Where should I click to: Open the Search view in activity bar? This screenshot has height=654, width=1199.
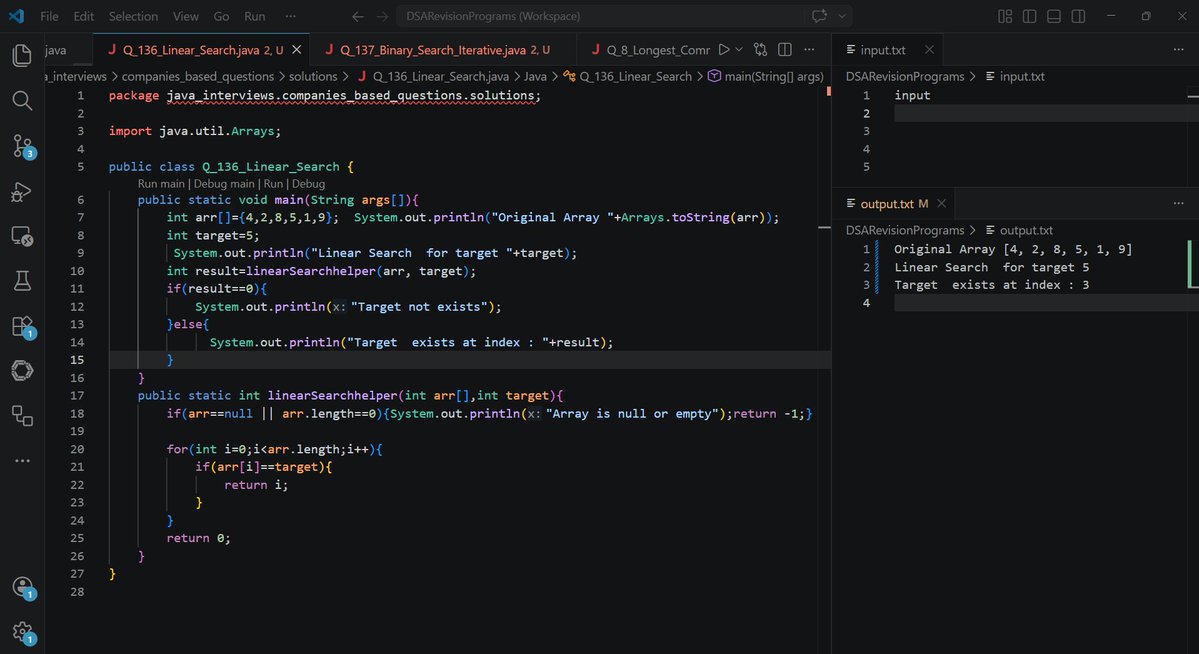(x=22, y=100)
